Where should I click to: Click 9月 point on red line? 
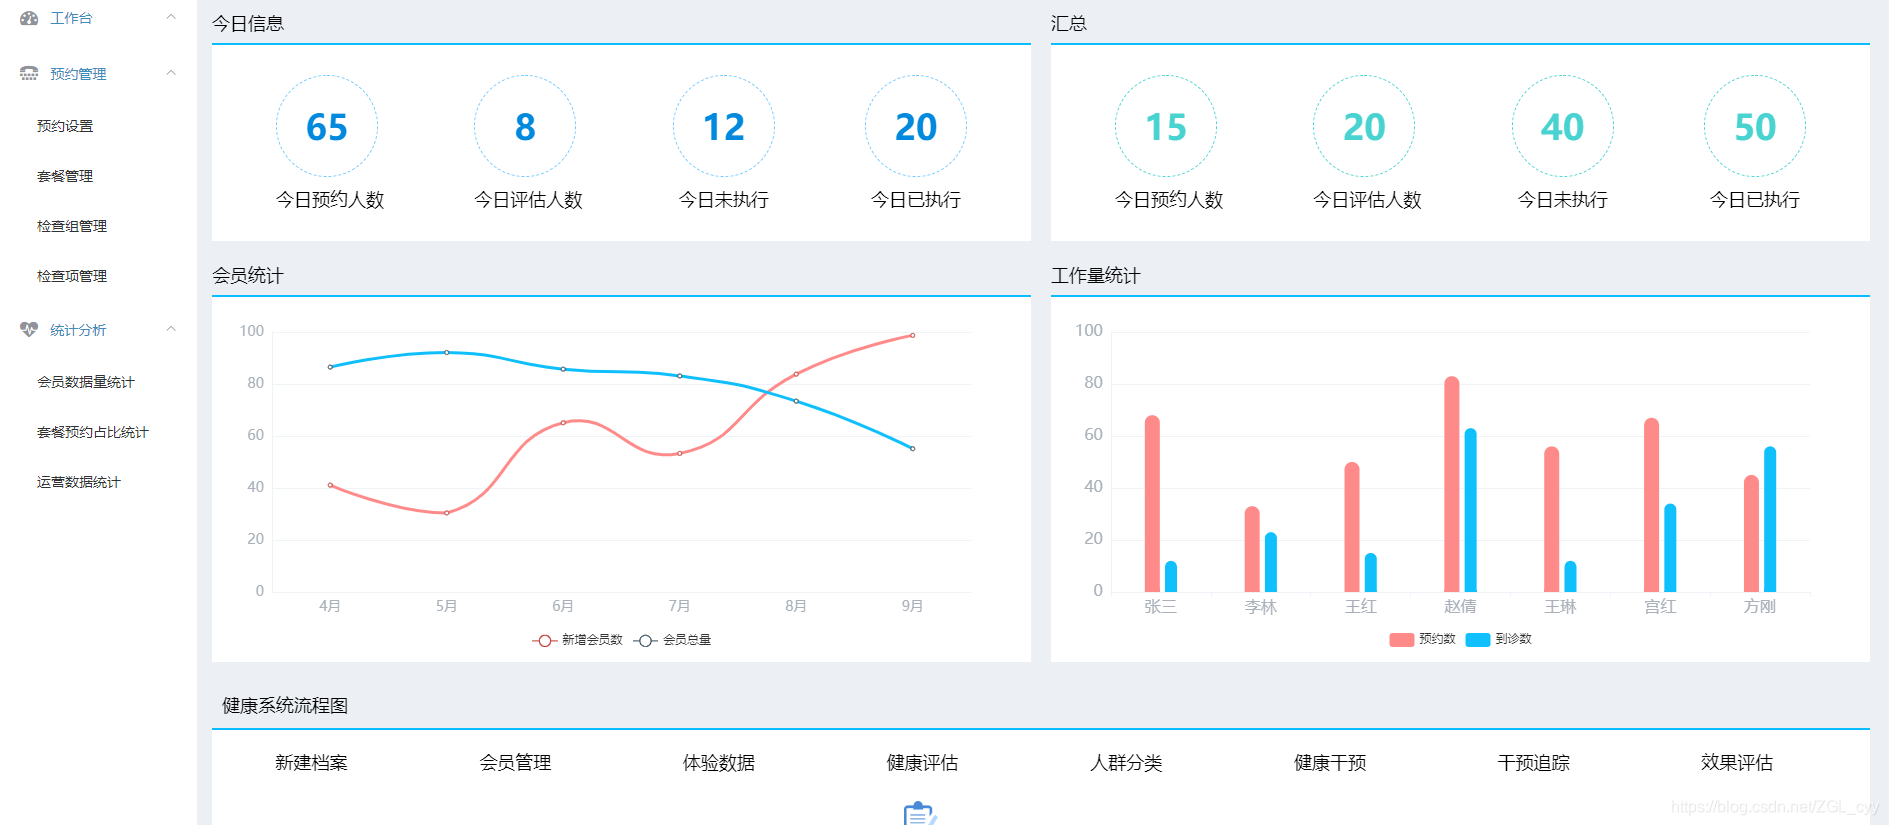(x=913, y=335)
